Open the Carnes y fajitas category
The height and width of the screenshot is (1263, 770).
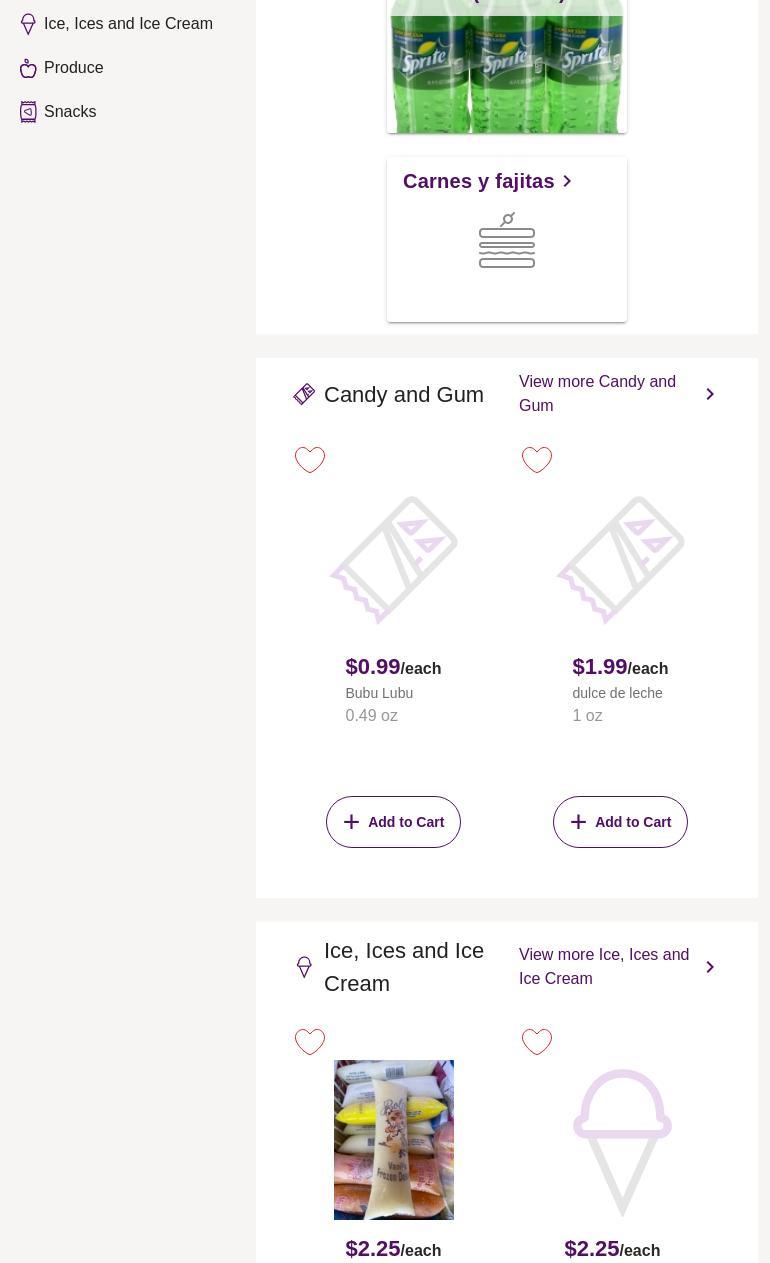(x=487, y=181)
